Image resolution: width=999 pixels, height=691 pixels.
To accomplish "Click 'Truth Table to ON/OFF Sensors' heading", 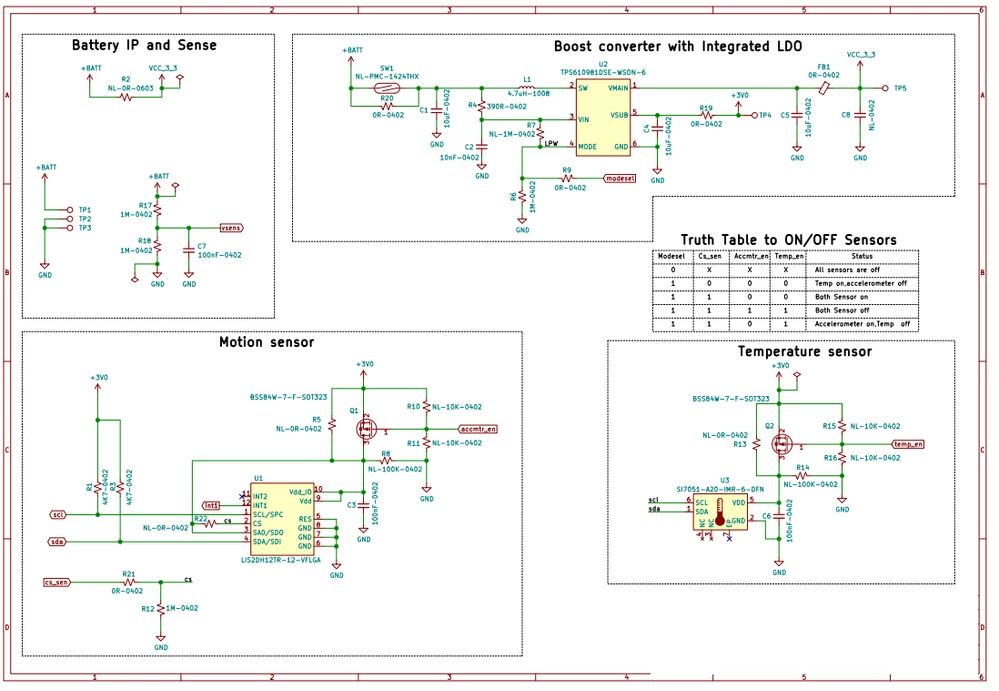I will tap(789, 240).
